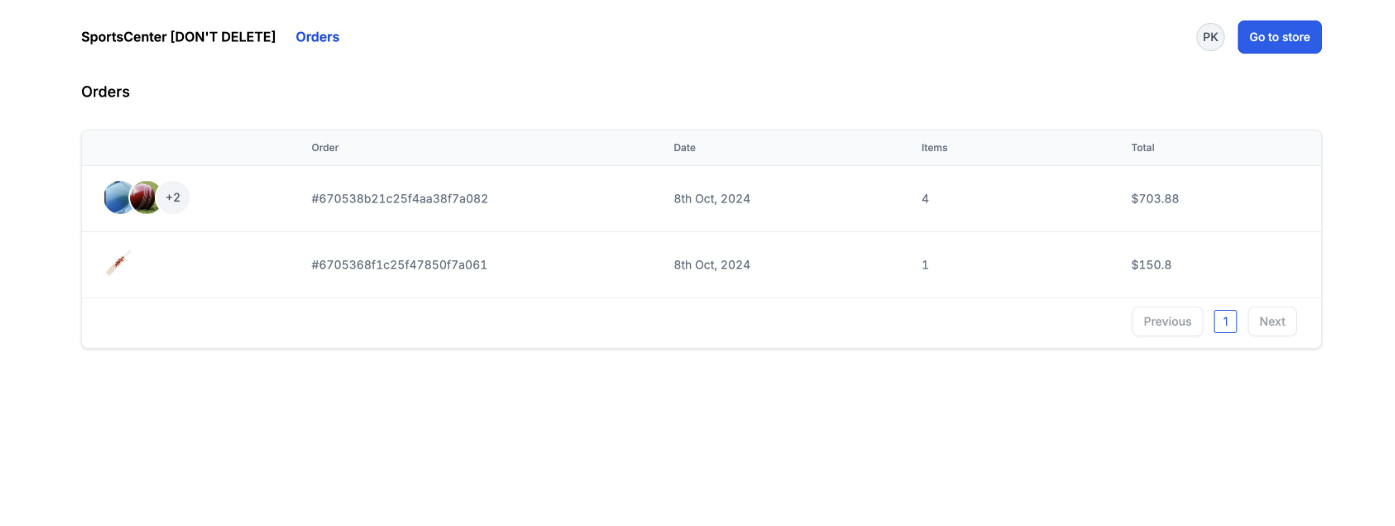The width and height of the screenshot is (1395, 526).
Task: Click the Date column header
Action: click(684, 148)
